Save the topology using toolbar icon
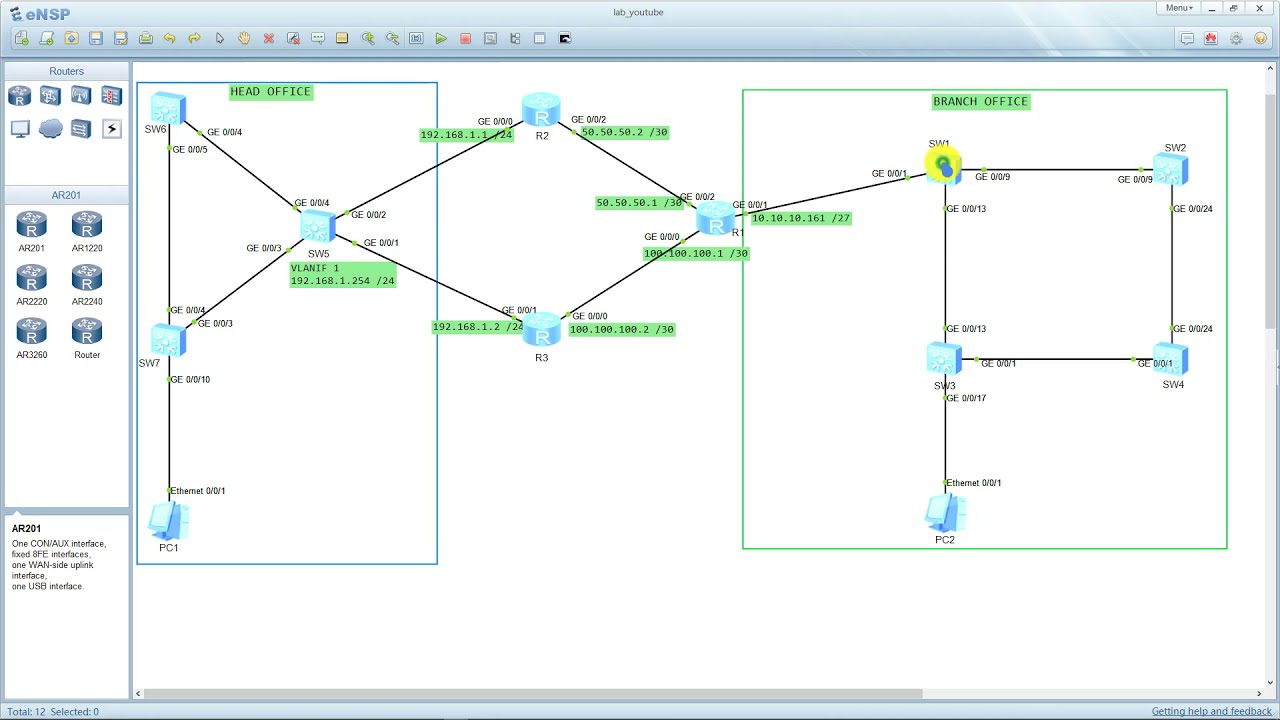The height and width of the screenshot is (720, 1280). point(96,38)
